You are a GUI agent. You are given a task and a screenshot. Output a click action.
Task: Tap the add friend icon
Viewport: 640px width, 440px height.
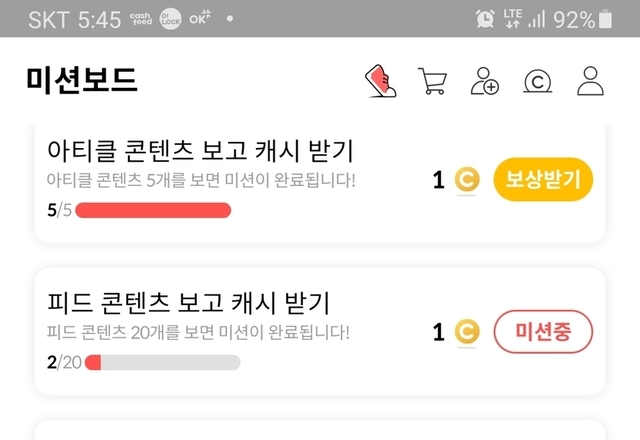pyautogui.click(x=485, y=82)
